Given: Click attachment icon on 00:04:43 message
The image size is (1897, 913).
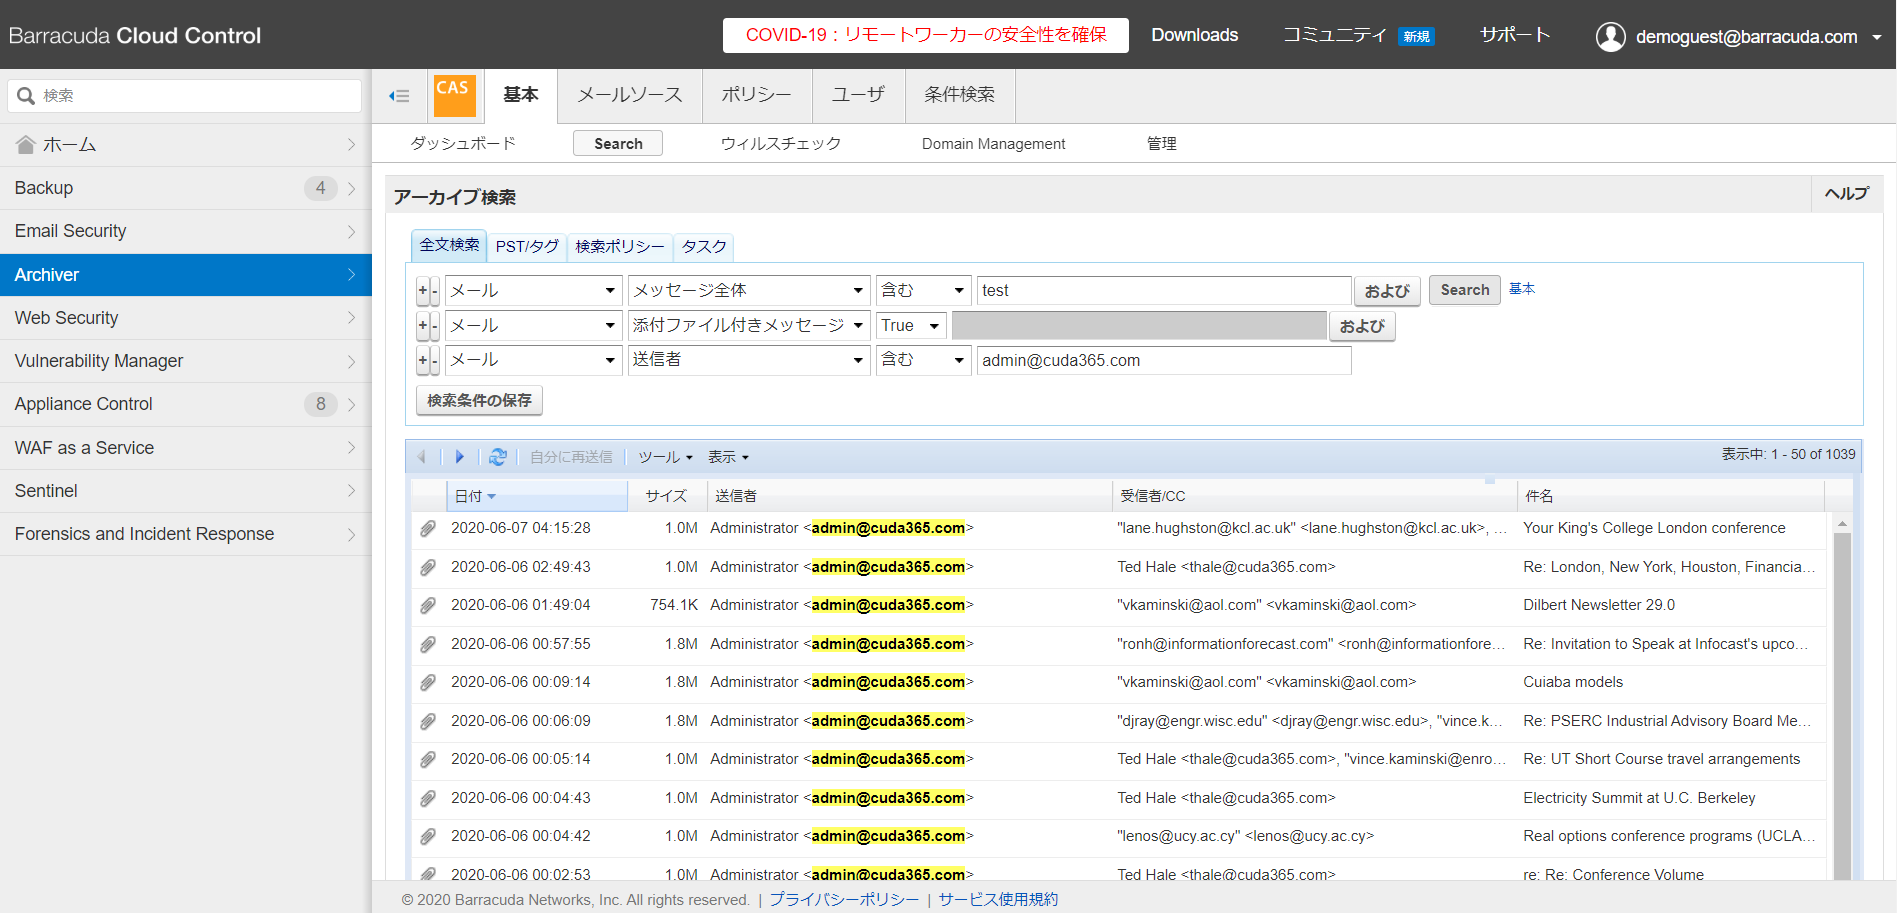Looking at the screenshot, I should [428, 798].
